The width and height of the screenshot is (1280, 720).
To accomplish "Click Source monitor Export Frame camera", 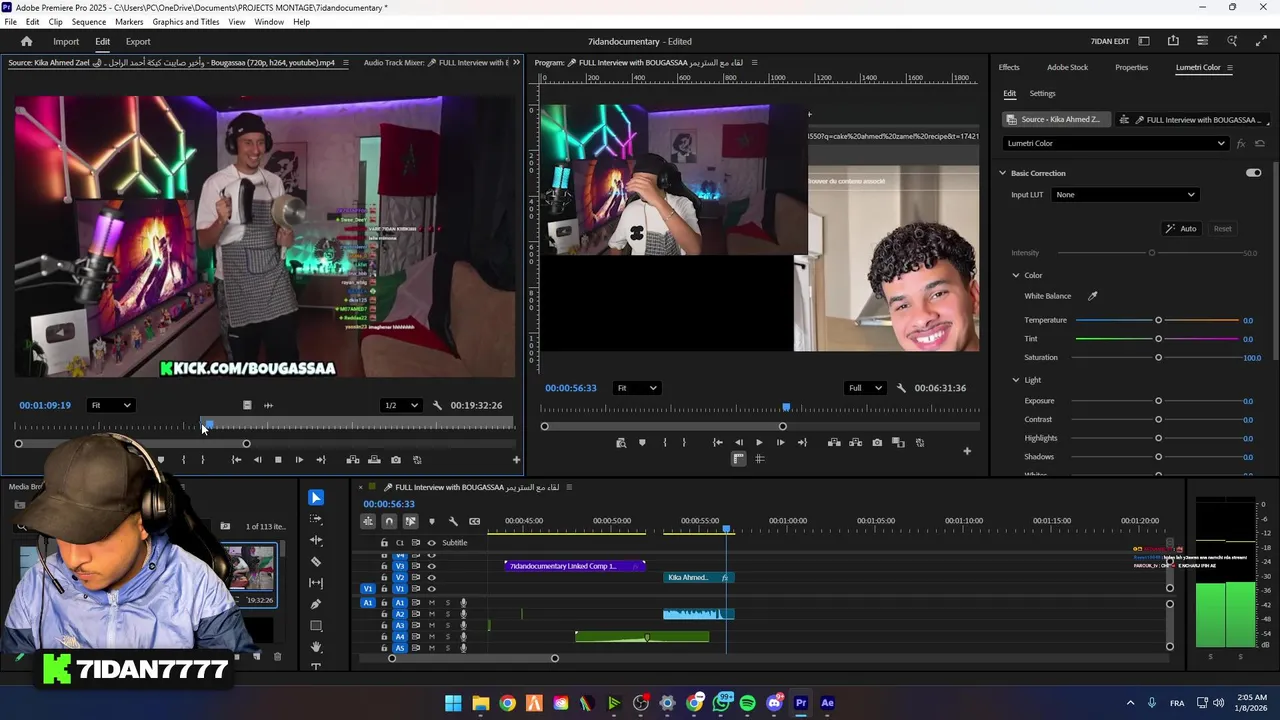I will (x=396, y=460).
